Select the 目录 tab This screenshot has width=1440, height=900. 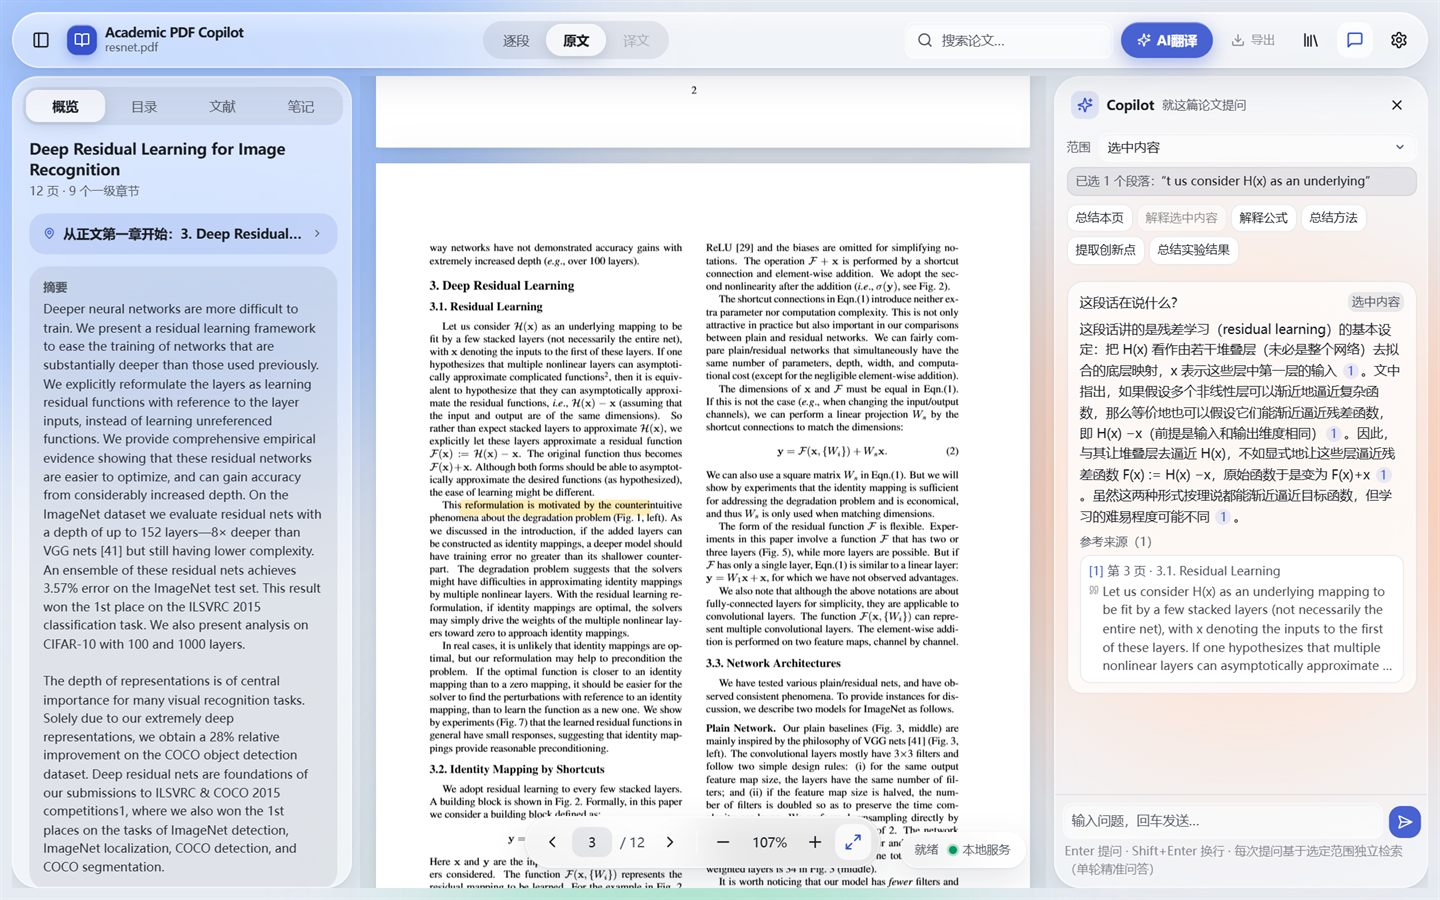point(144,106)
